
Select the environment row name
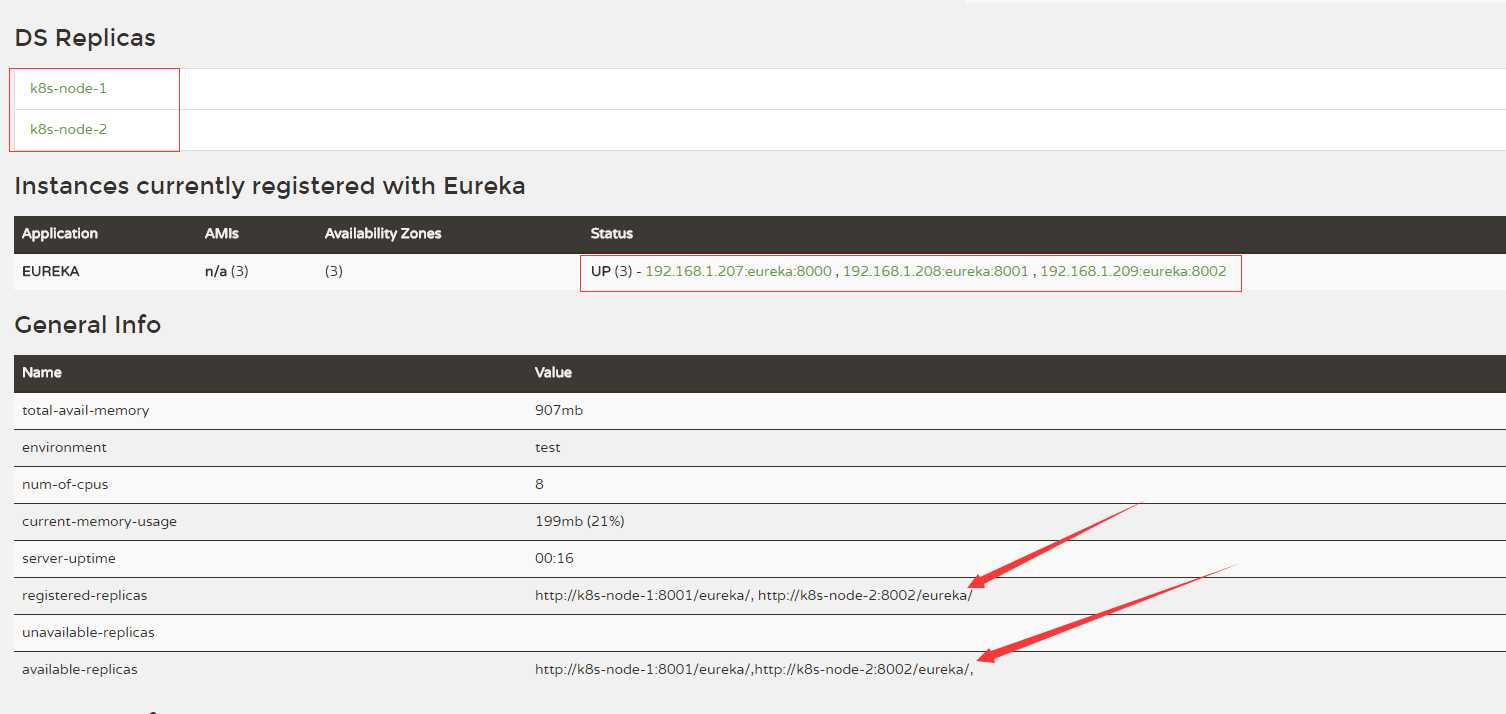(64, 448)
